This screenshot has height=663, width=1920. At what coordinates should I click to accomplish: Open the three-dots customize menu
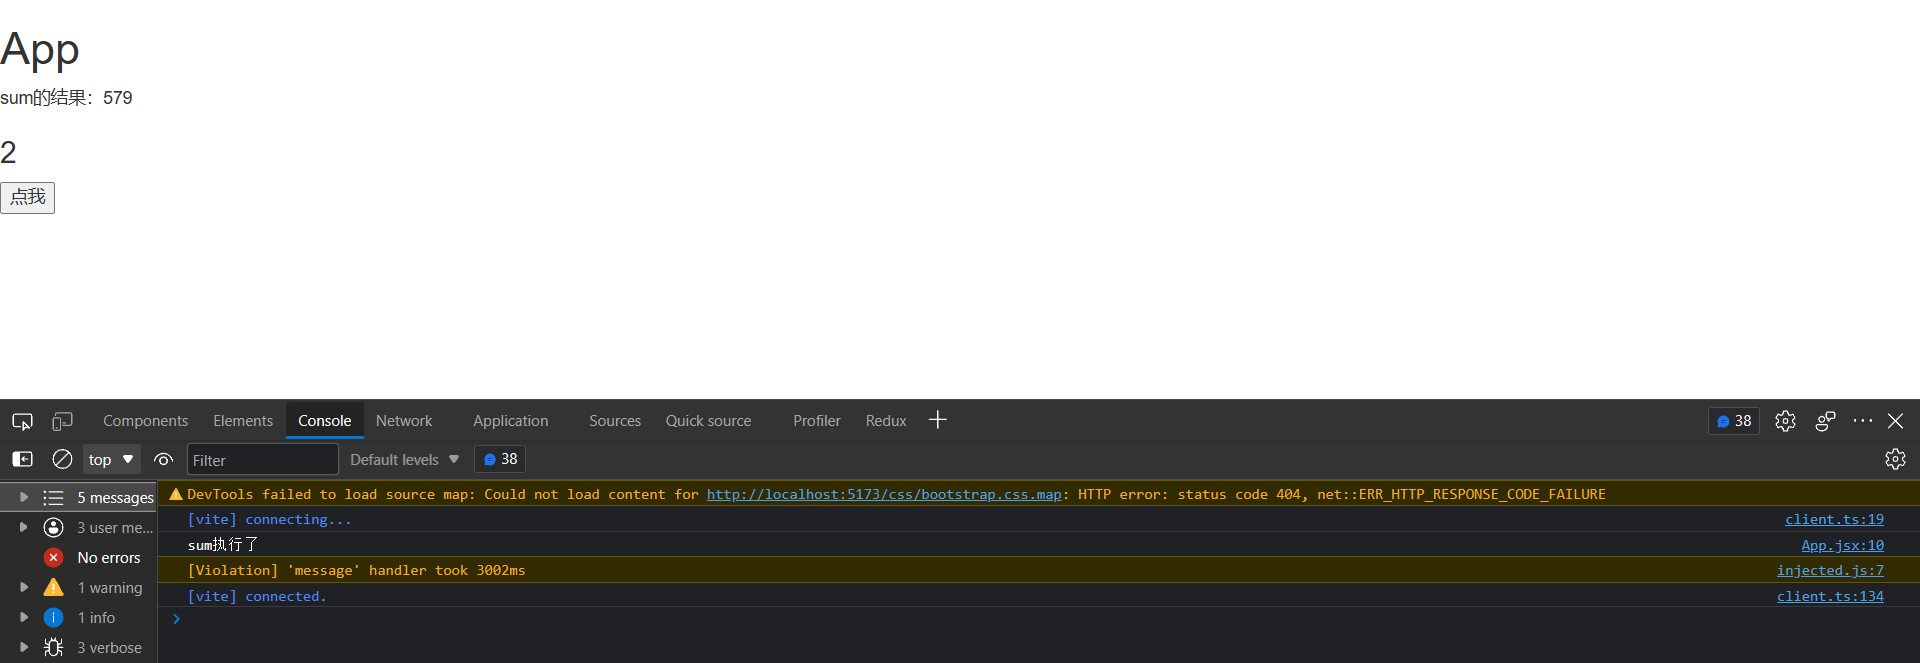tap(1862, 421)
